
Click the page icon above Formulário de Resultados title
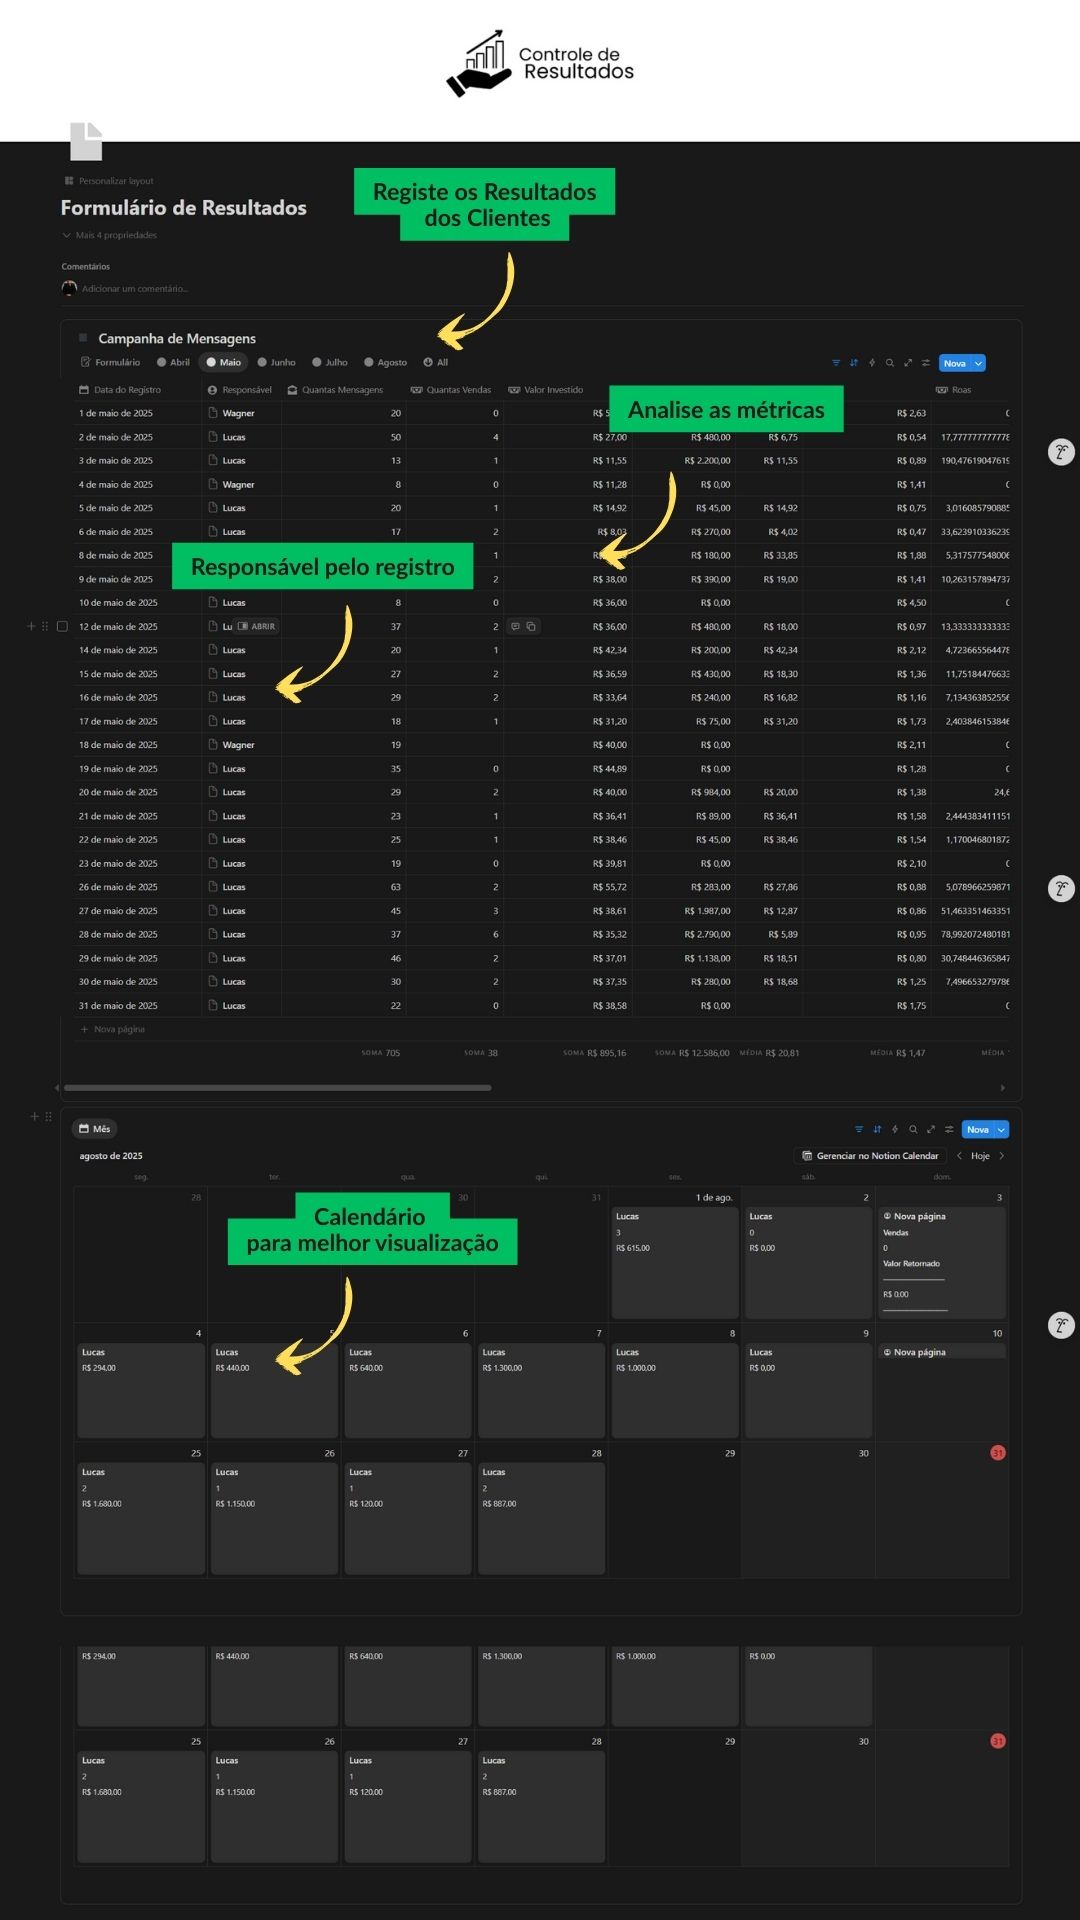coord(86,141)
